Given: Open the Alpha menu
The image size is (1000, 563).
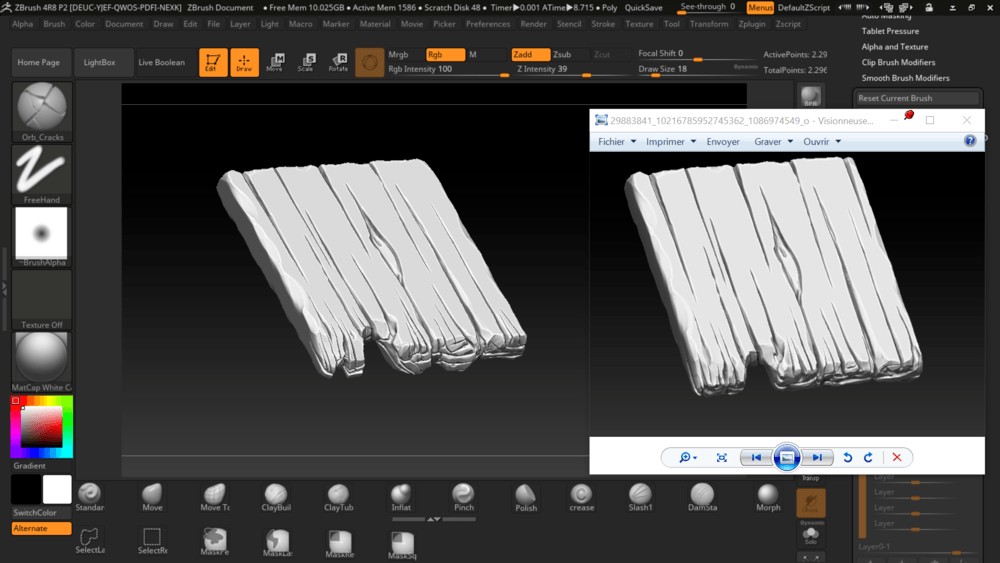Looking at the screenshot, I should [22, 24].
